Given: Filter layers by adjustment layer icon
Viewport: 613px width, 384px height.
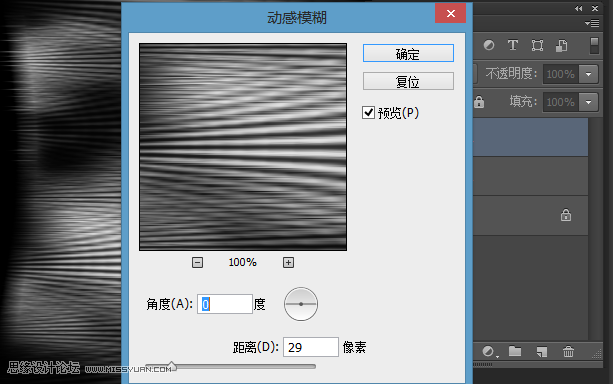Looking at the screenshot, I should (x=489, y=45).
